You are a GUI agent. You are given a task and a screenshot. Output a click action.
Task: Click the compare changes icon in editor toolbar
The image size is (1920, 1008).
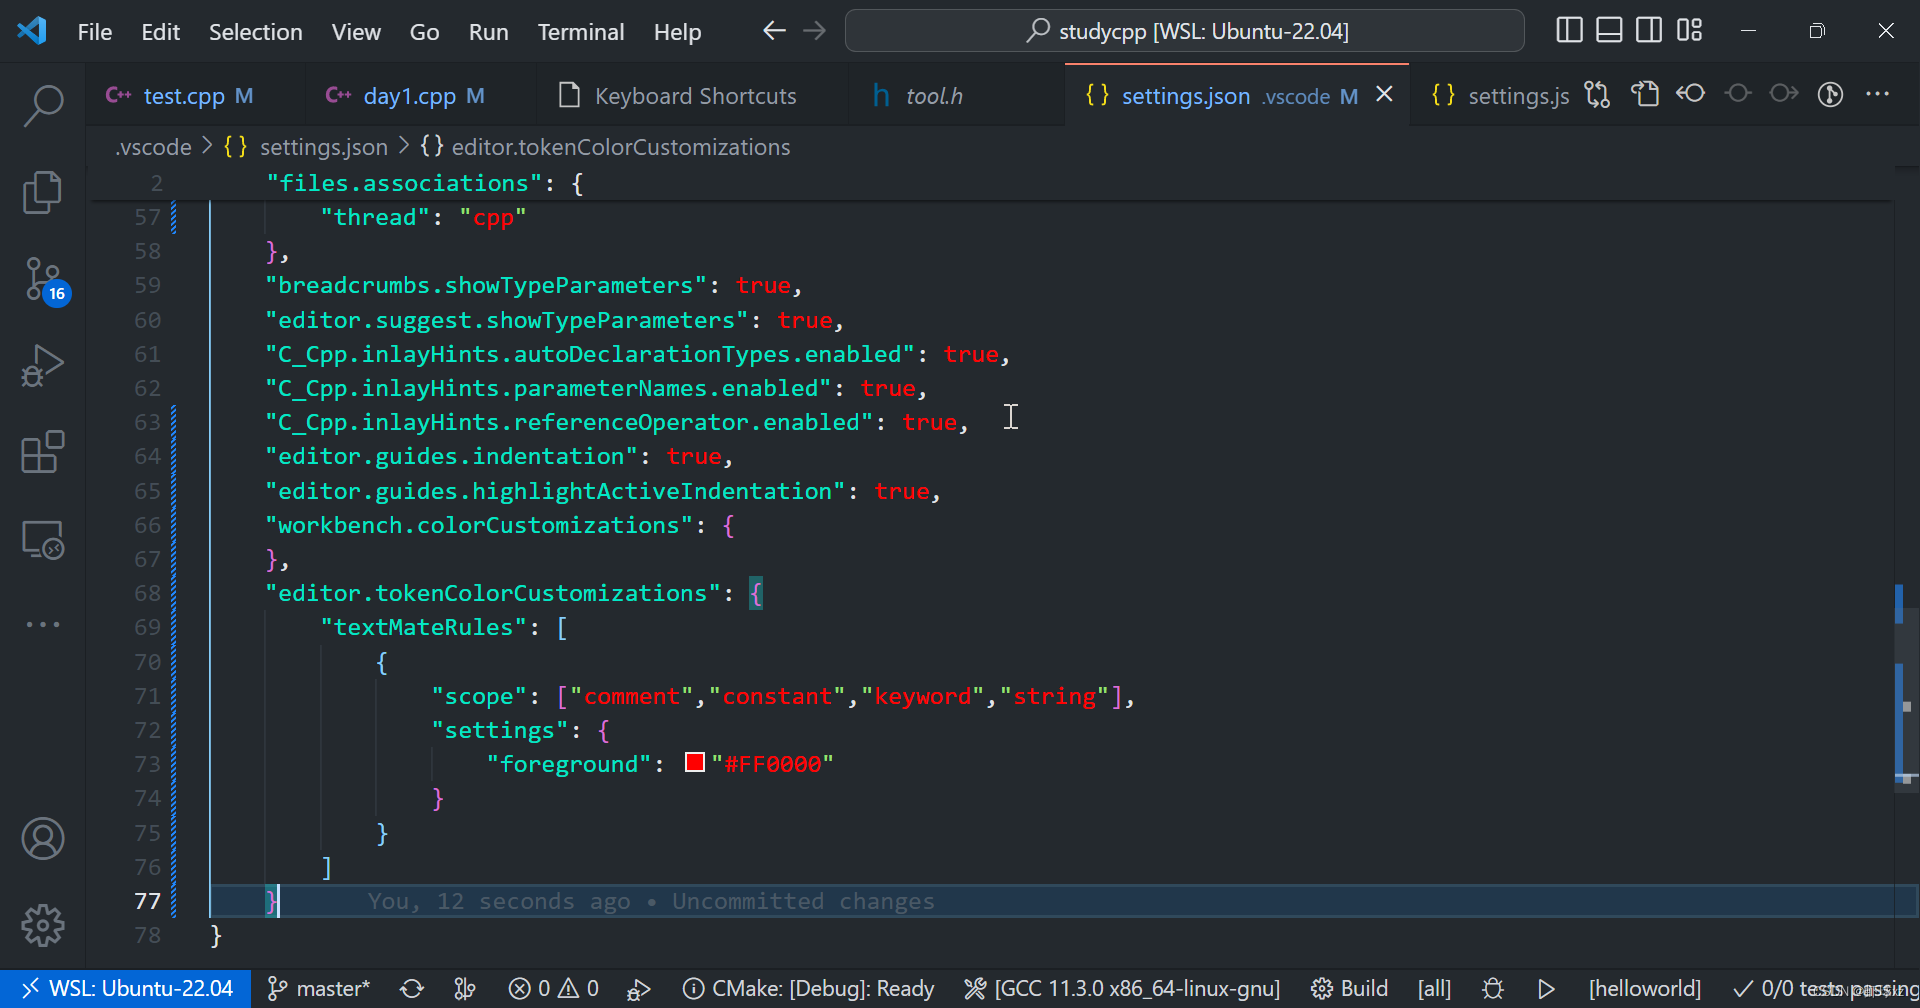point(1598,95)
